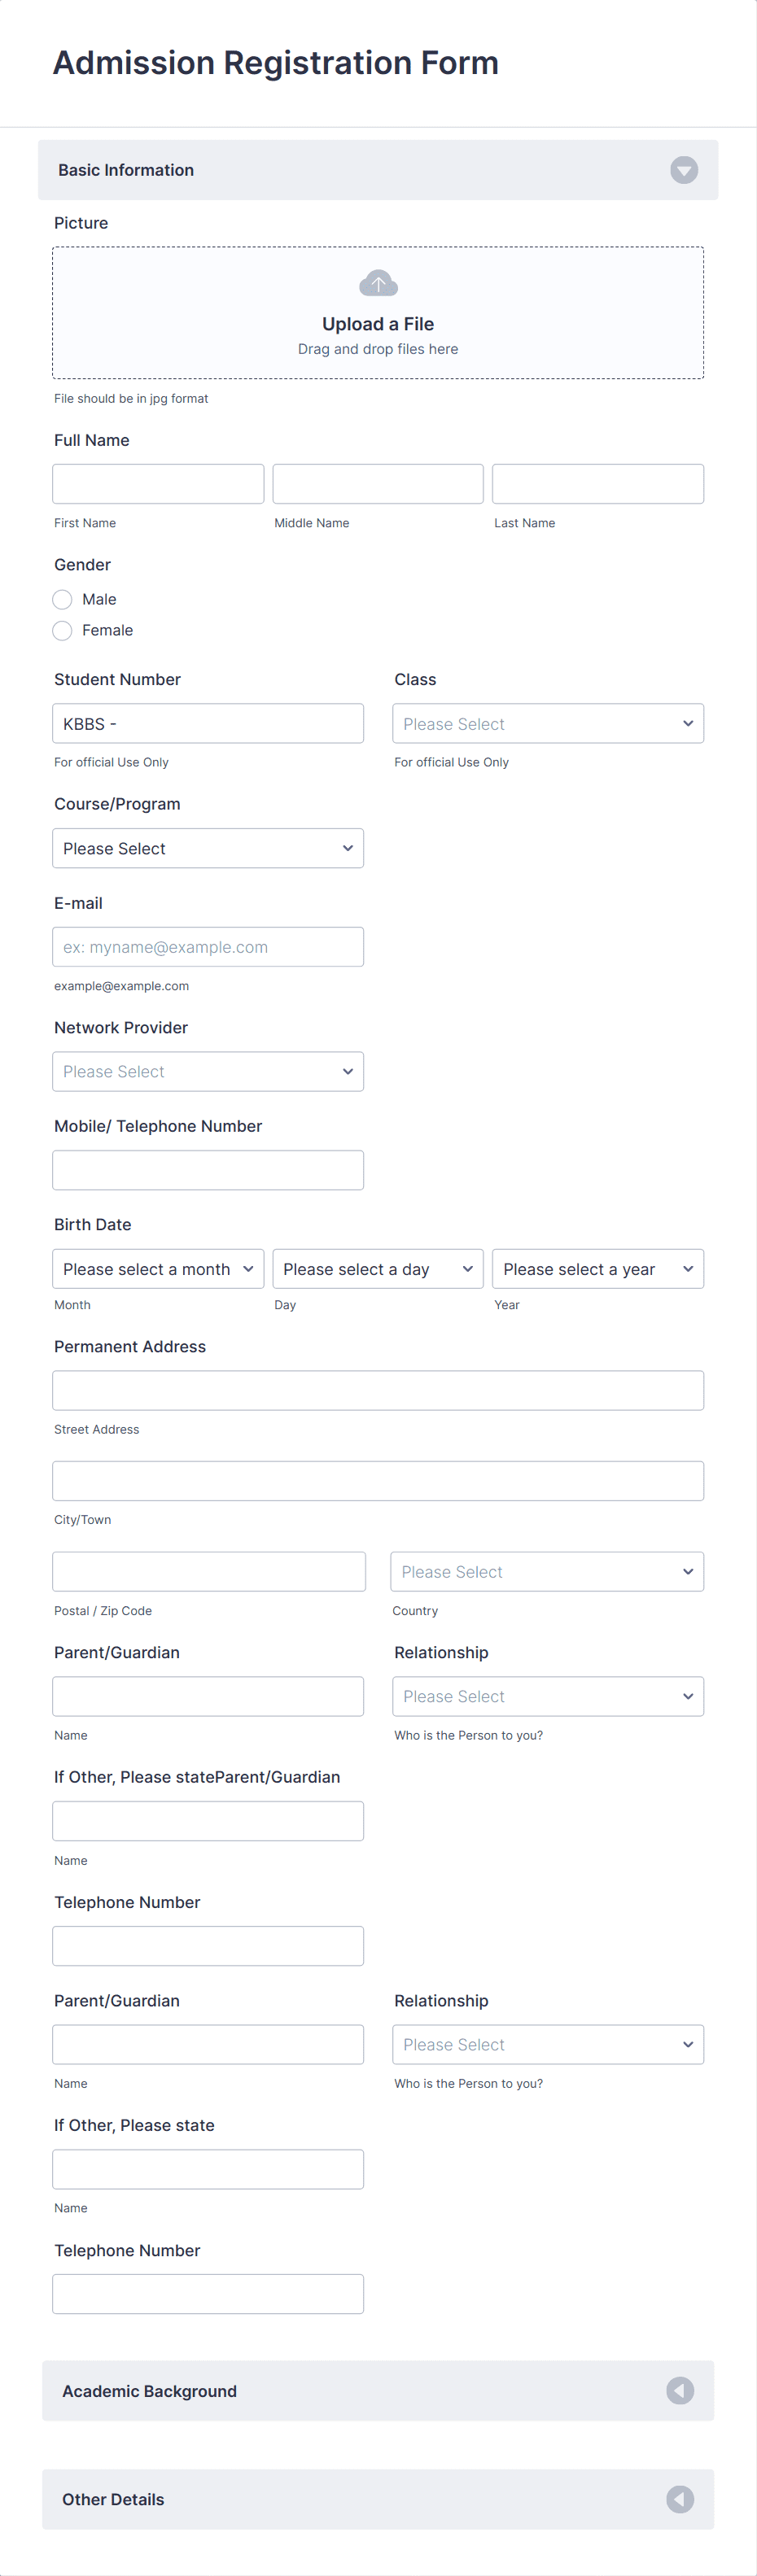
Task: Open the Country dropdown
Action: (547, 1571)
